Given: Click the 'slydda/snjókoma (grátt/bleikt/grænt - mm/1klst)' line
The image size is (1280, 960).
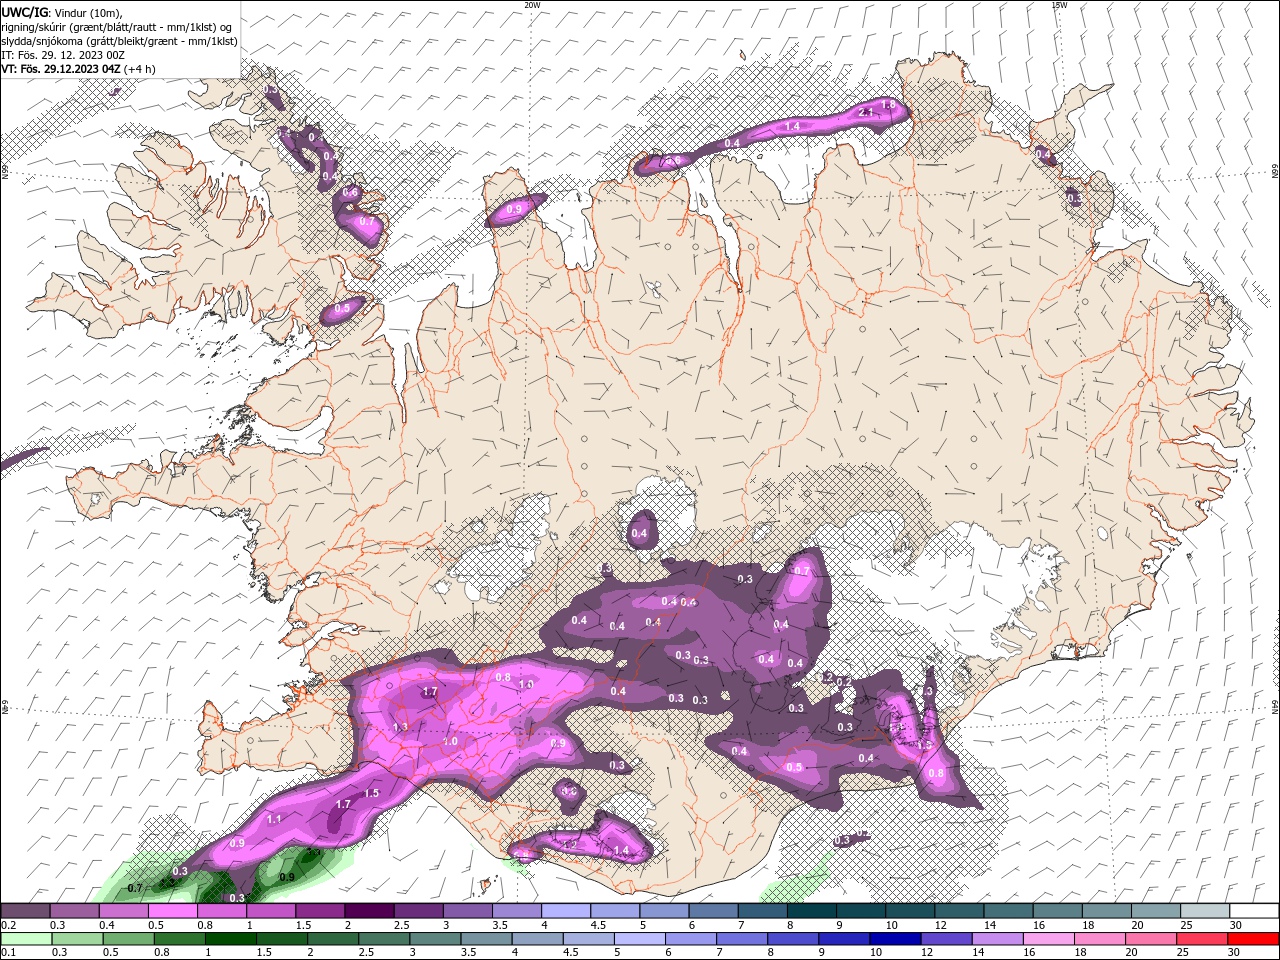Looking at the screenshot, I should point(119,41).
